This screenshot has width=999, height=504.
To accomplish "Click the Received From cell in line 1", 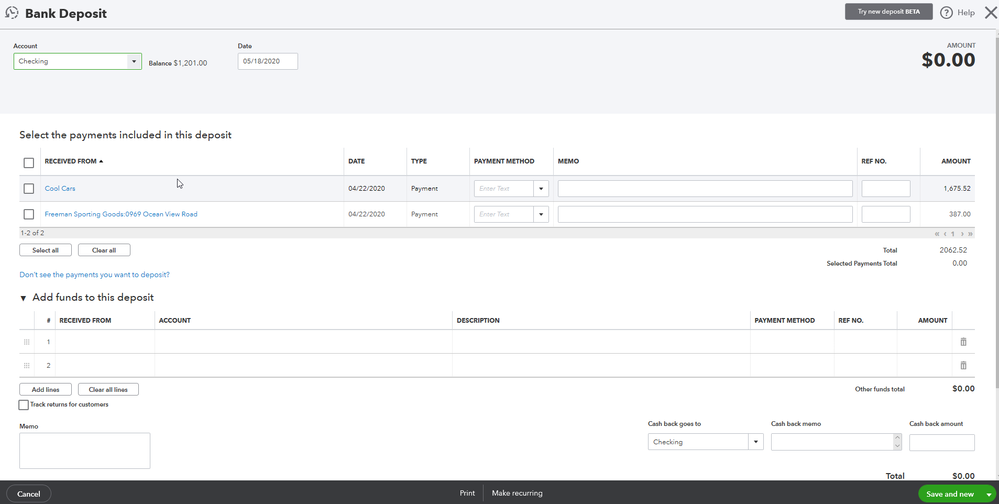I will [x=105, y=342].
